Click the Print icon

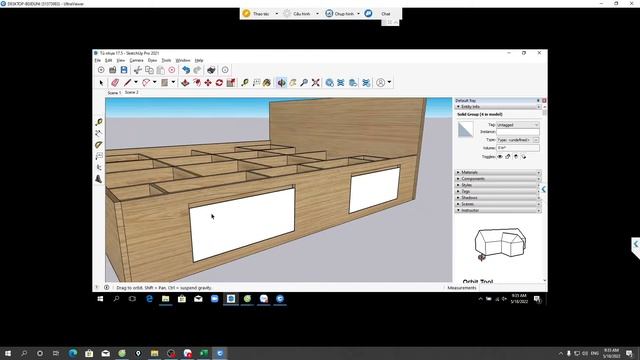211,70
